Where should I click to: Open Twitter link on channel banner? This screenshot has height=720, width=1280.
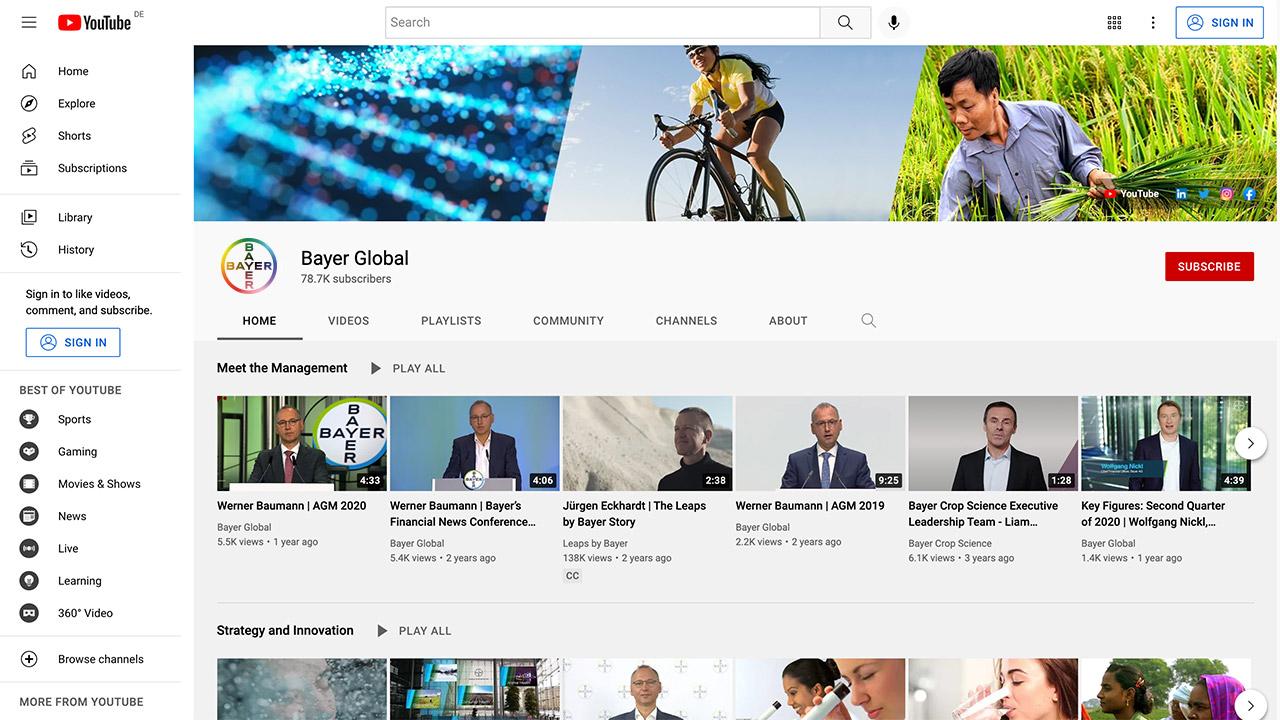1204,194
